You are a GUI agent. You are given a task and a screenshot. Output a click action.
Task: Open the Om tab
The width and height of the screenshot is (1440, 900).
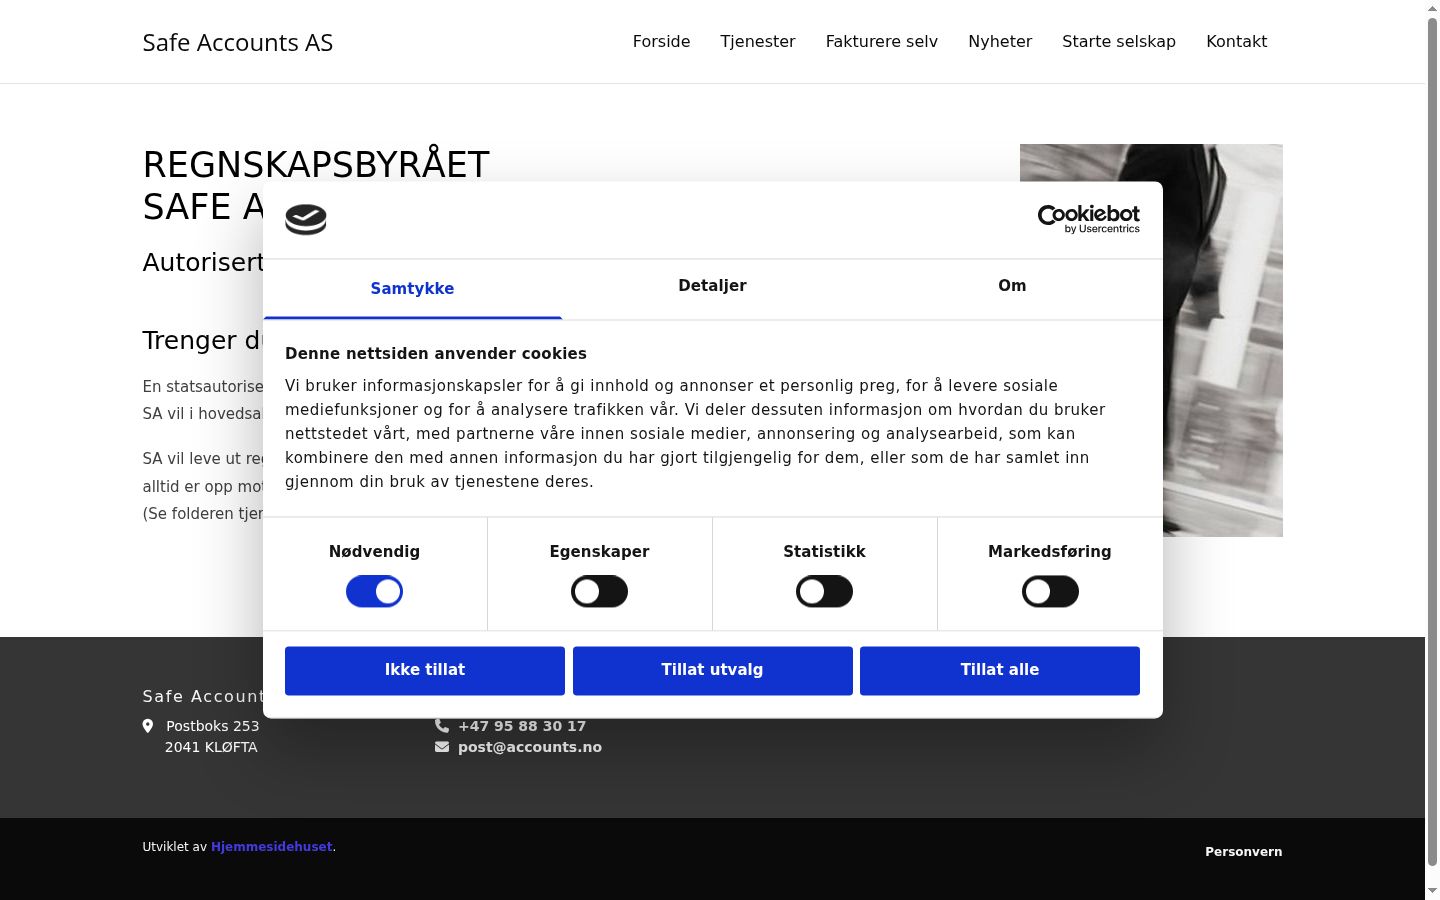[1012, 286]
